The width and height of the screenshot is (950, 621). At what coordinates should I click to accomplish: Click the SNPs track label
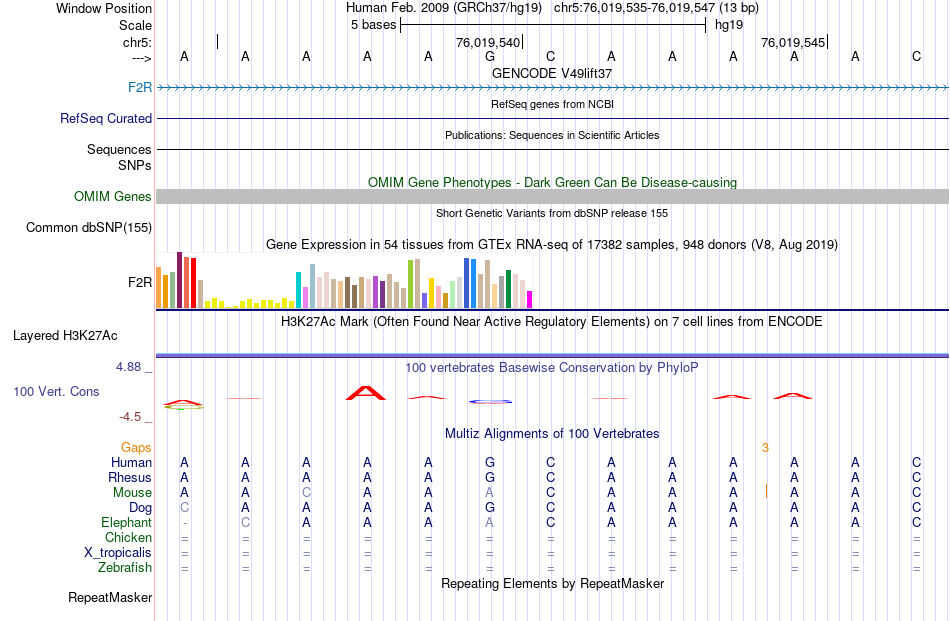pyautogui.click(x=135, y=165)
